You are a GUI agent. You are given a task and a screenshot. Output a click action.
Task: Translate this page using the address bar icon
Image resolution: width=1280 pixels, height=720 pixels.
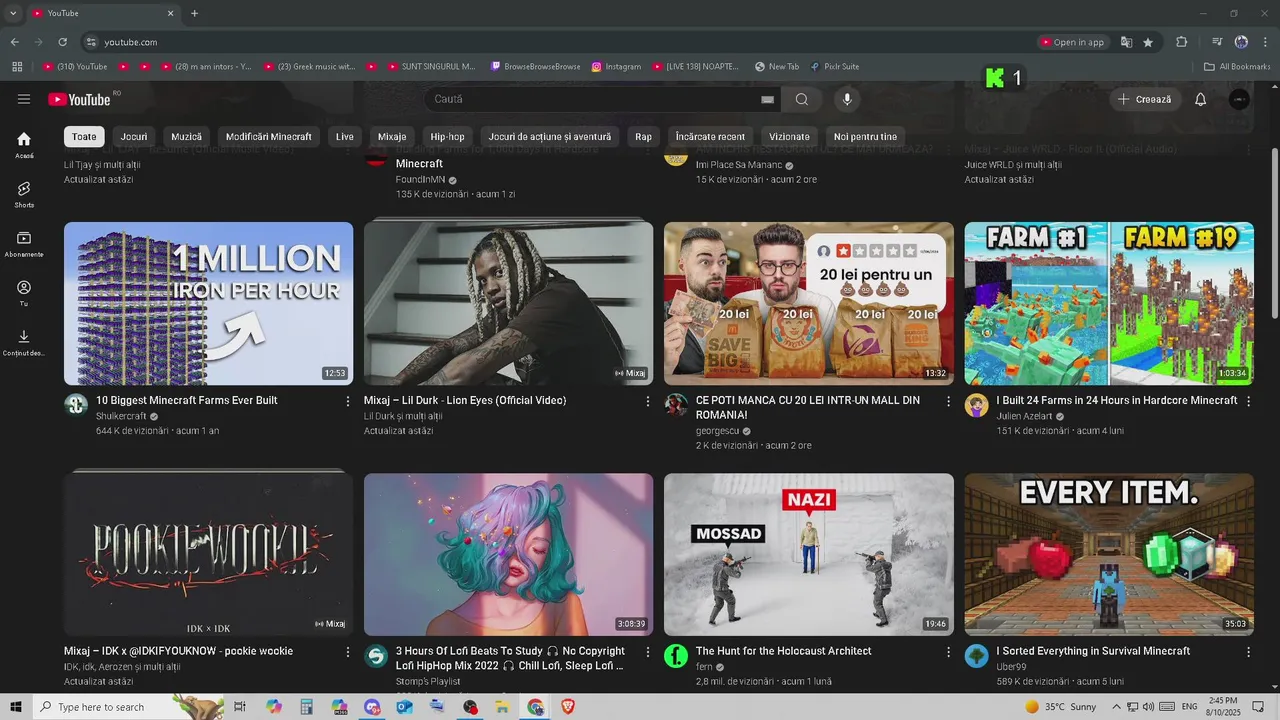point(1127,42)
